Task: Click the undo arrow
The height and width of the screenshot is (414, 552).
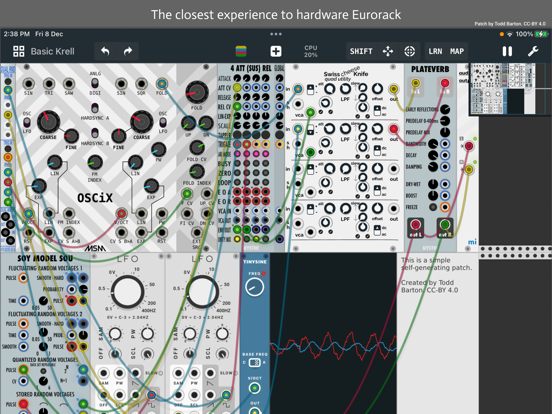Action: (x=105, y=51)
